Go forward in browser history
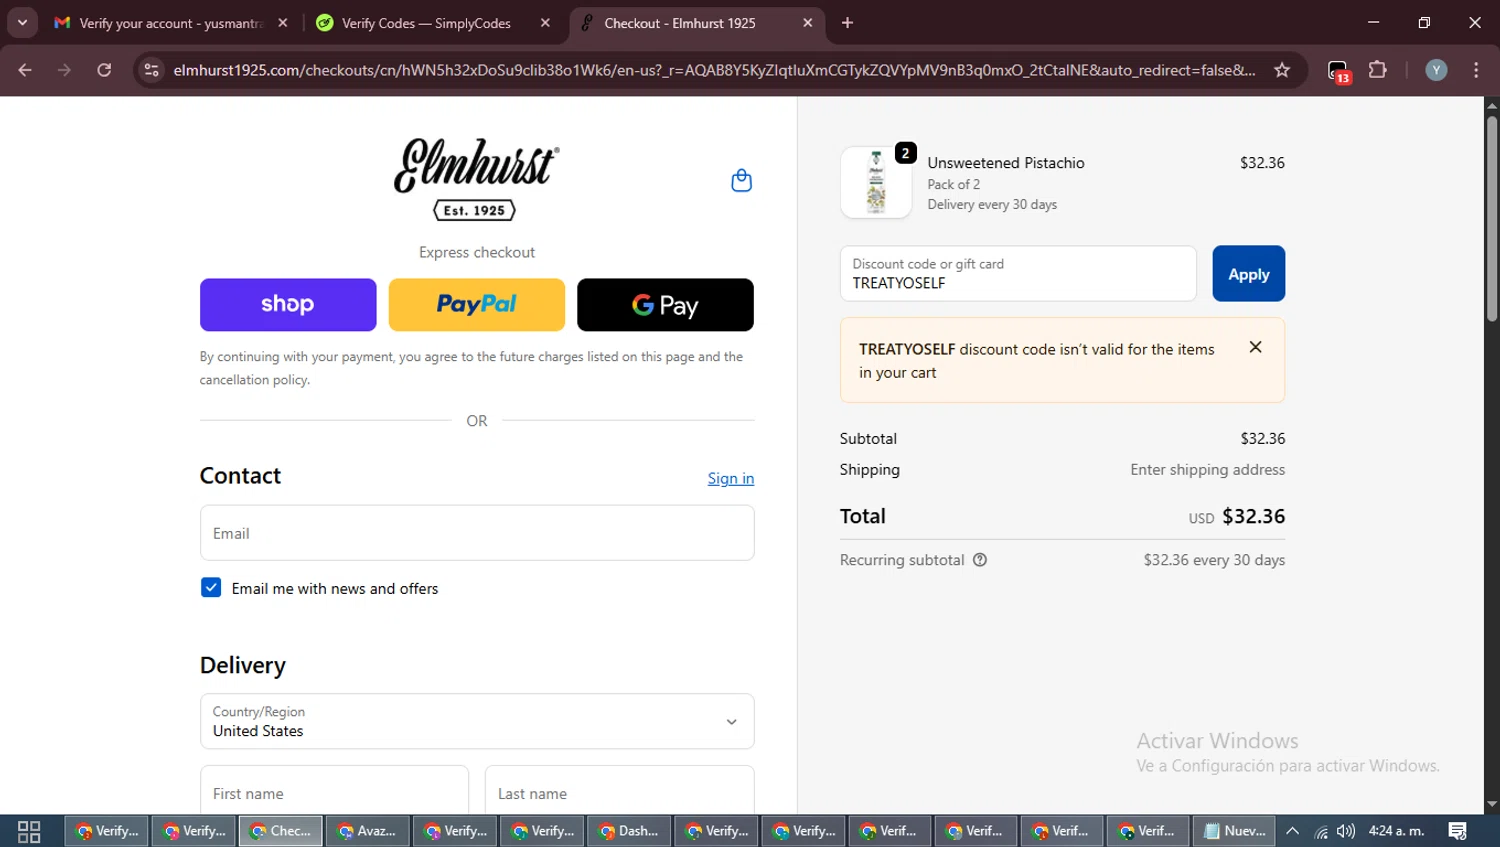Screen dimensions: 1500x847 65,70
